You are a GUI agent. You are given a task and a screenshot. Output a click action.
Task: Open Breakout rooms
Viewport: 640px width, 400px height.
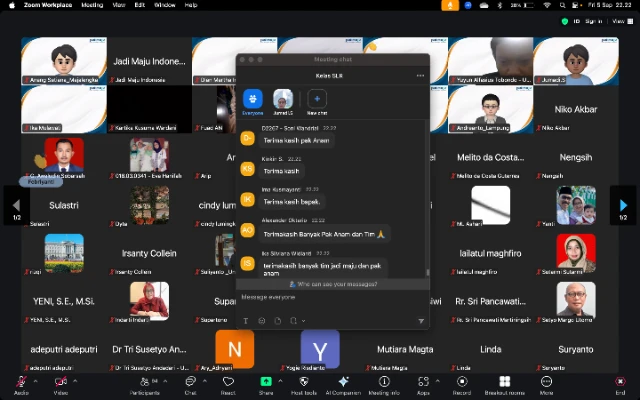pyautogui.click(x=503, y=382)
